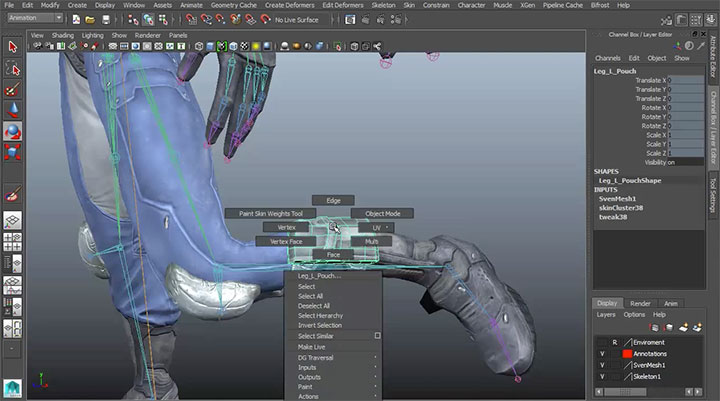The height and width of the screenshot is (401, 720).
Task: Enable Use All Lights yellow icon
Action: [x=256, y=46]
